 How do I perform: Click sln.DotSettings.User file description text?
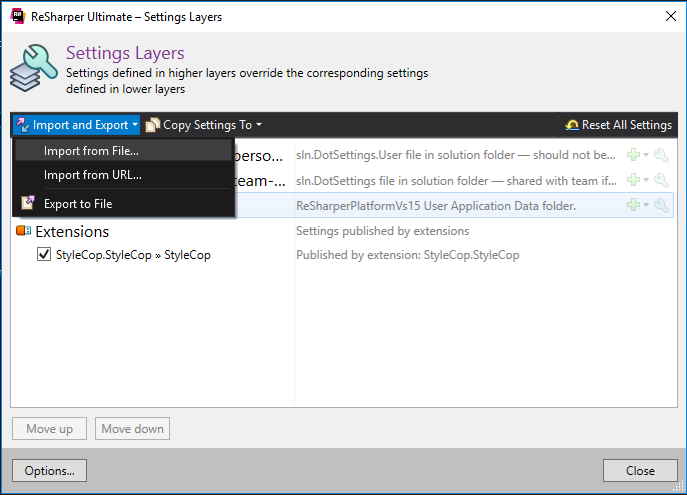tap(456, 155)
